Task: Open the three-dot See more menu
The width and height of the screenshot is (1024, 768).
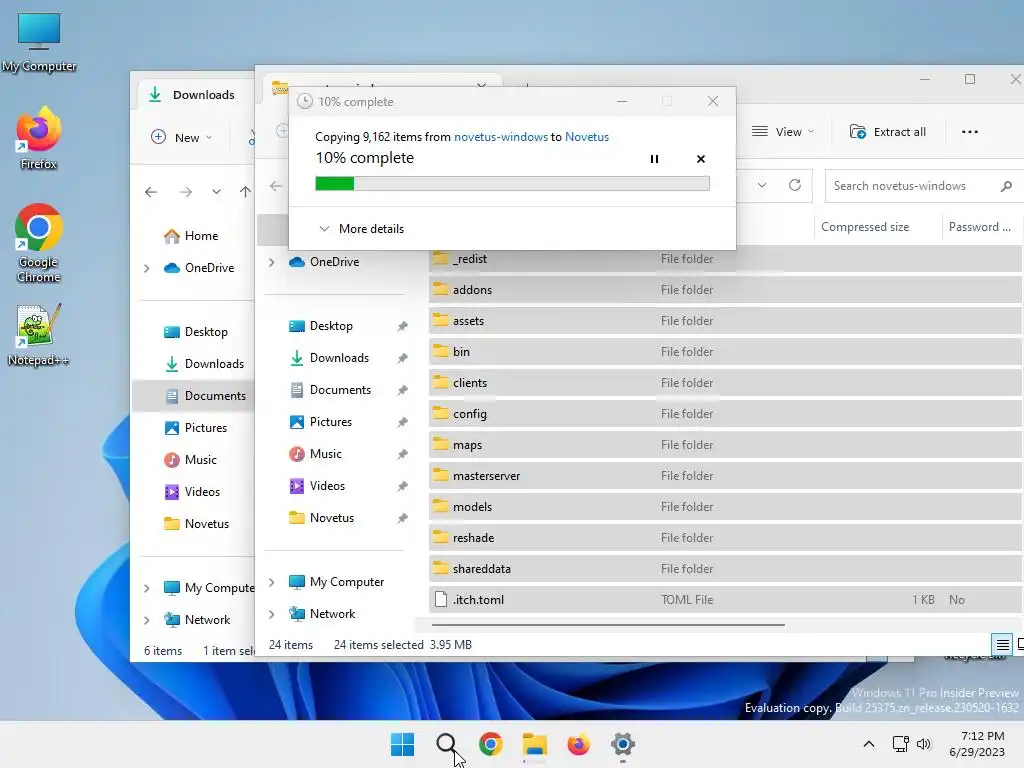Action: coord(970,132)
